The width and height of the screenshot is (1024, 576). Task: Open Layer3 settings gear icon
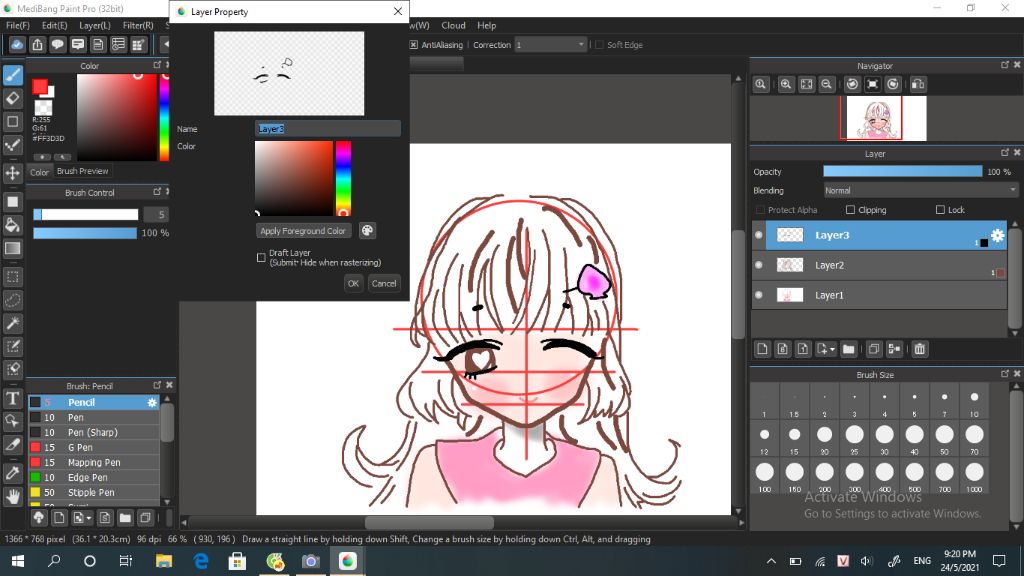(x=997, y=236)
